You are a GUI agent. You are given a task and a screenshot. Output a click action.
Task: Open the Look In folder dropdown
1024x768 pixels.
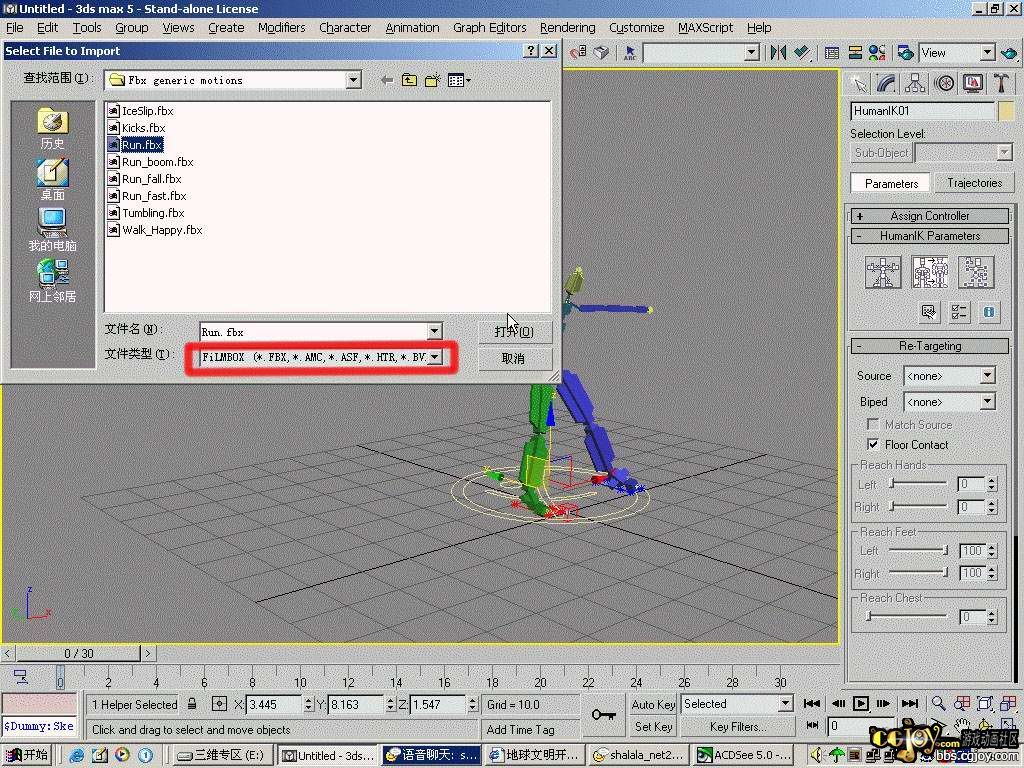pyautogui.click(x=353, y=80)
